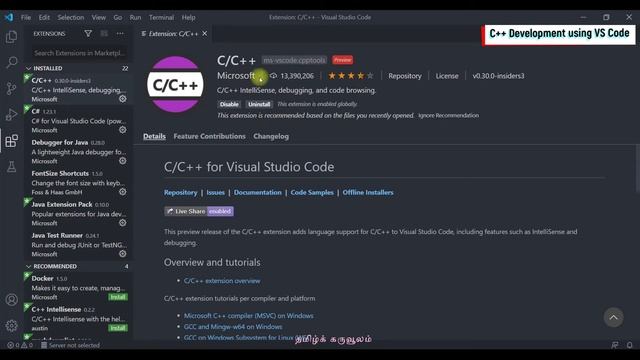Open manage gear for C# extension
This screenshot has height=360, width=640.
pos(122,130)
